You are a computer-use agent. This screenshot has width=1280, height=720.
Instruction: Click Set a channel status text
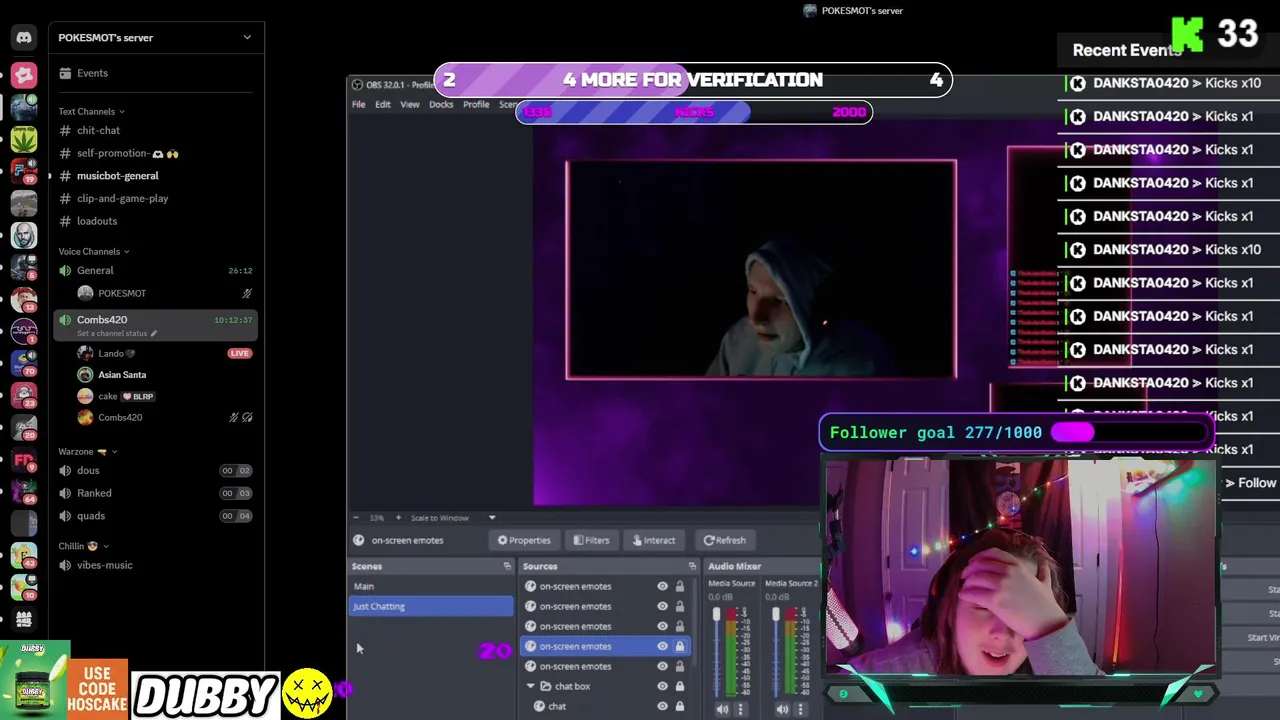click(x=112, y=334)
